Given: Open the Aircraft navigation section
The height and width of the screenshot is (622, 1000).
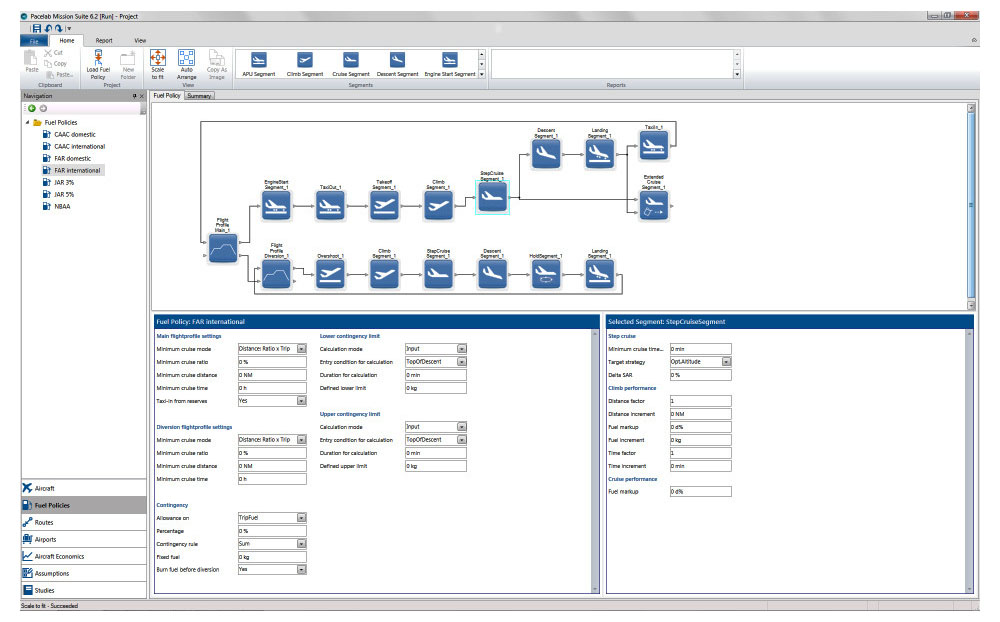Looking at the screenshot, I should click(x=84, y=488).
